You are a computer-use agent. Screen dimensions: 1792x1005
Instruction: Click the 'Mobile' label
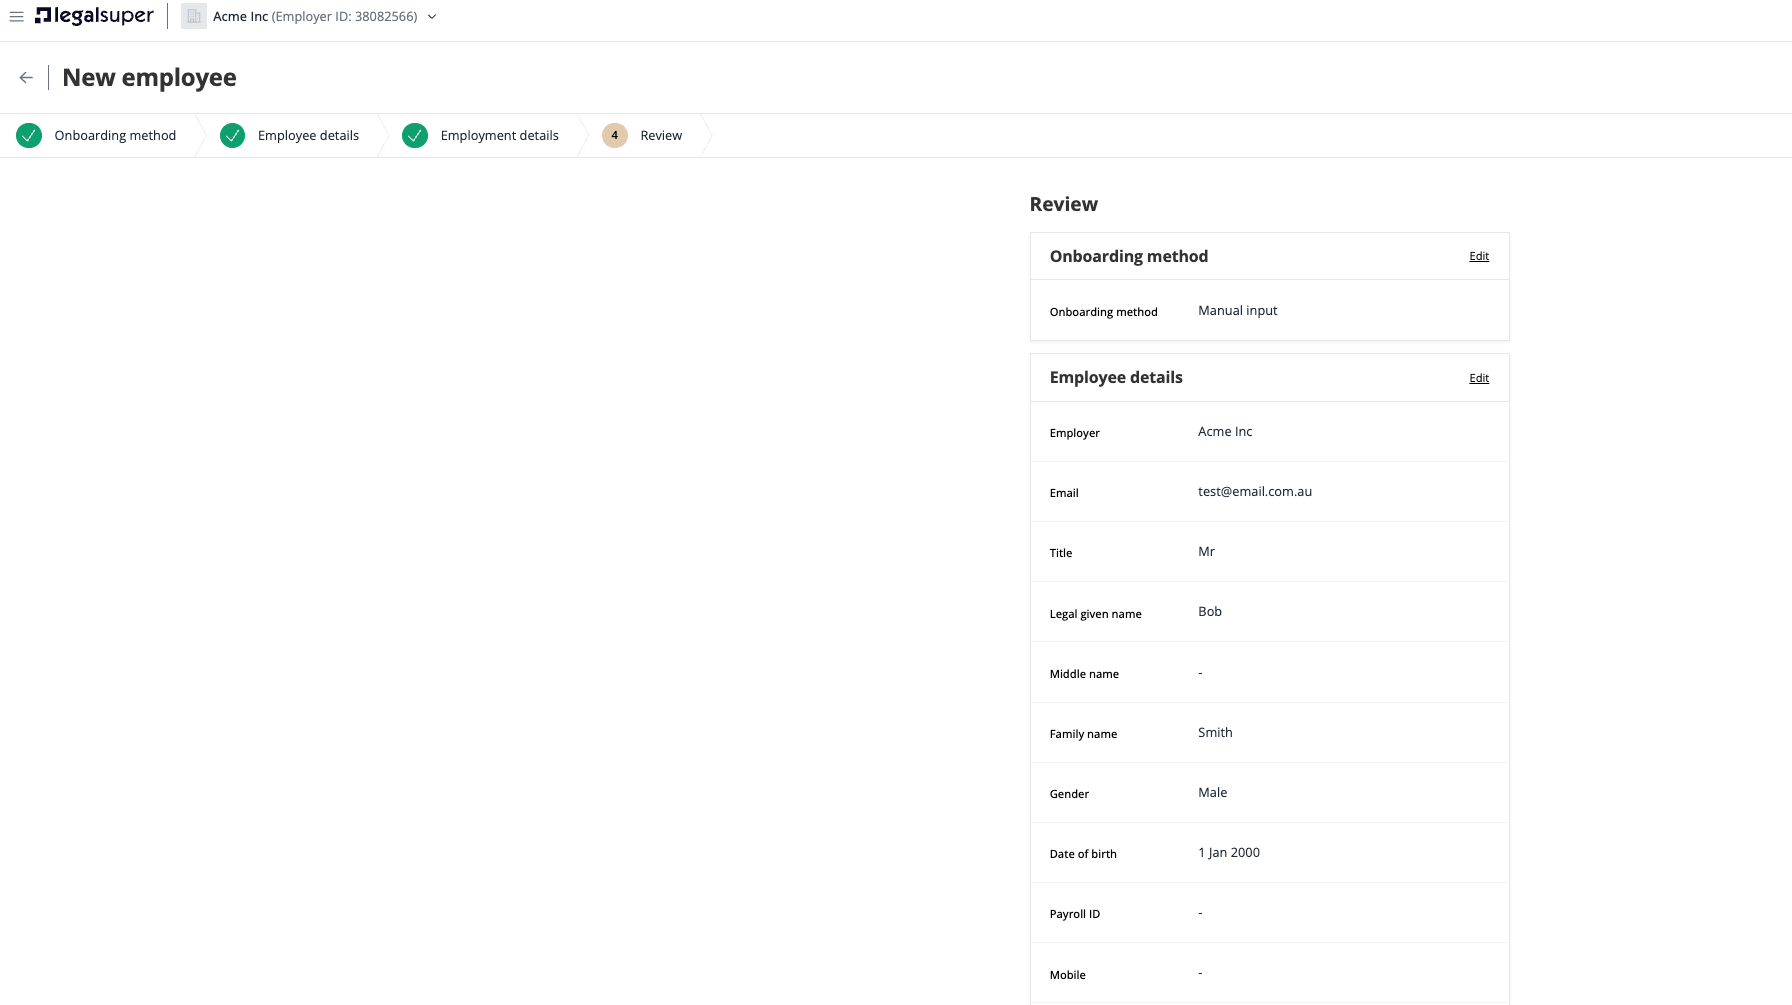(1067, 975)
